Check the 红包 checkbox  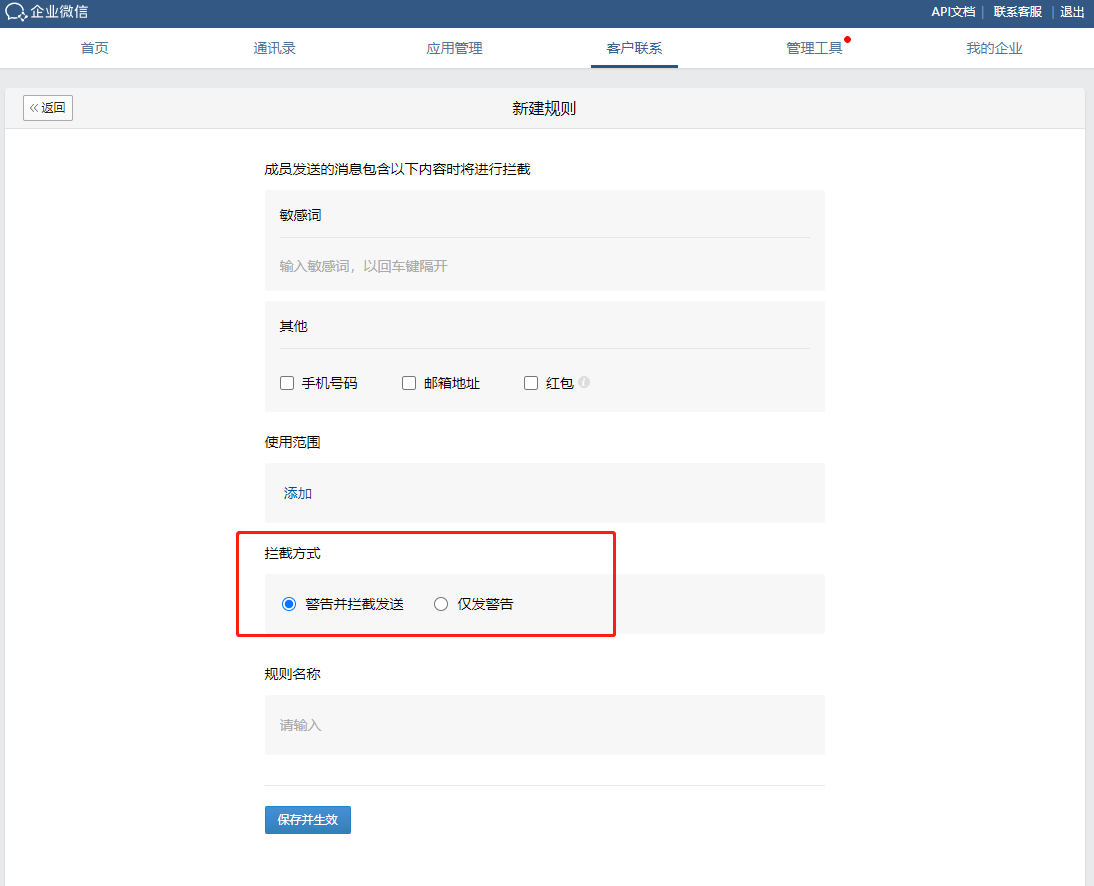tap(531, 383)
